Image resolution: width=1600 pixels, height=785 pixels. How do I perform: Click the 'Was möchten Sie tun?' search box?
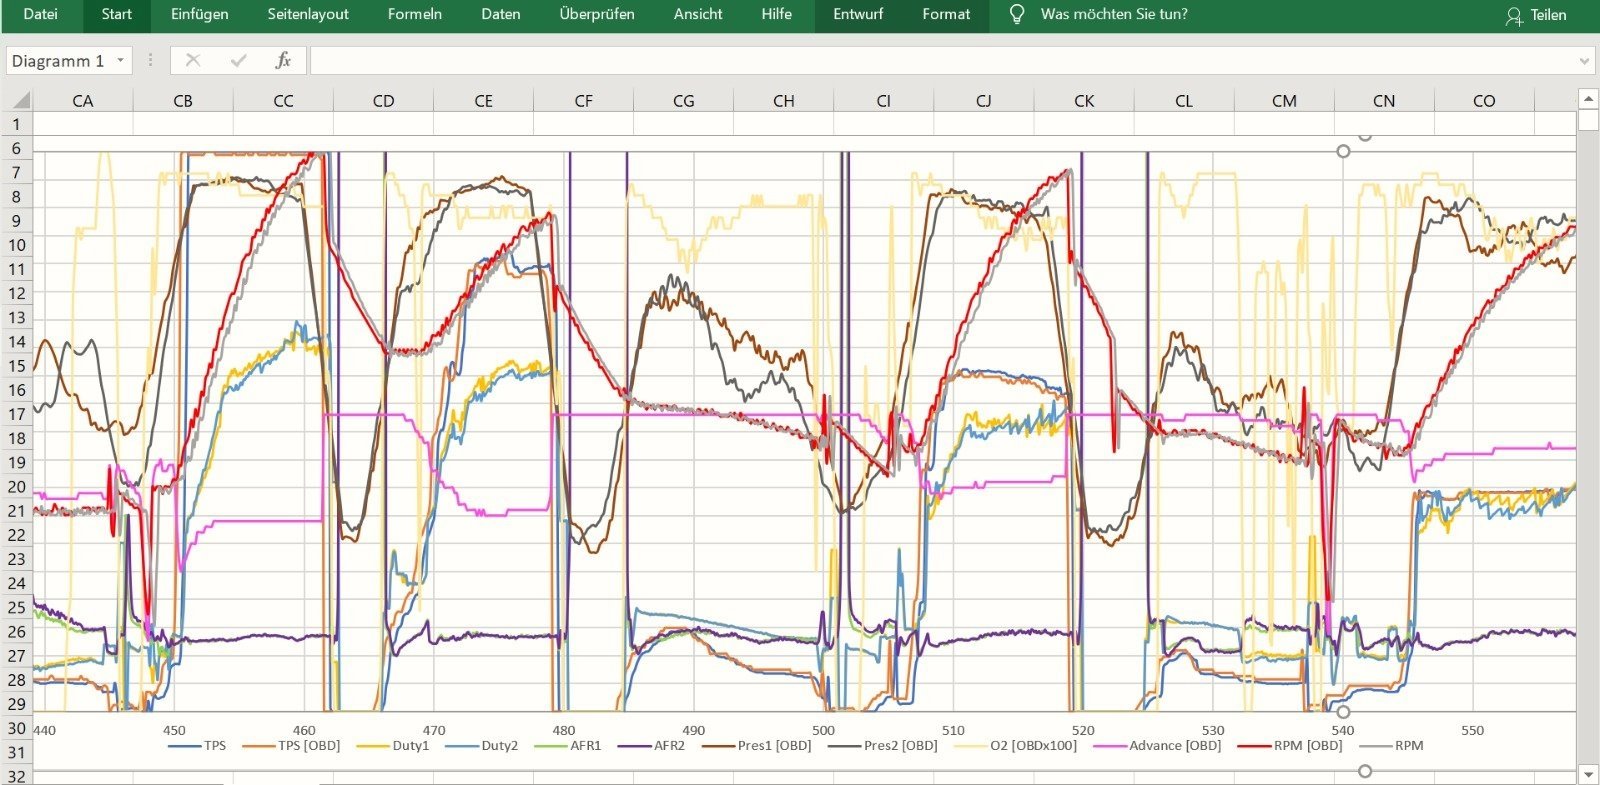pyautogui.click(x=1114, y=14)
